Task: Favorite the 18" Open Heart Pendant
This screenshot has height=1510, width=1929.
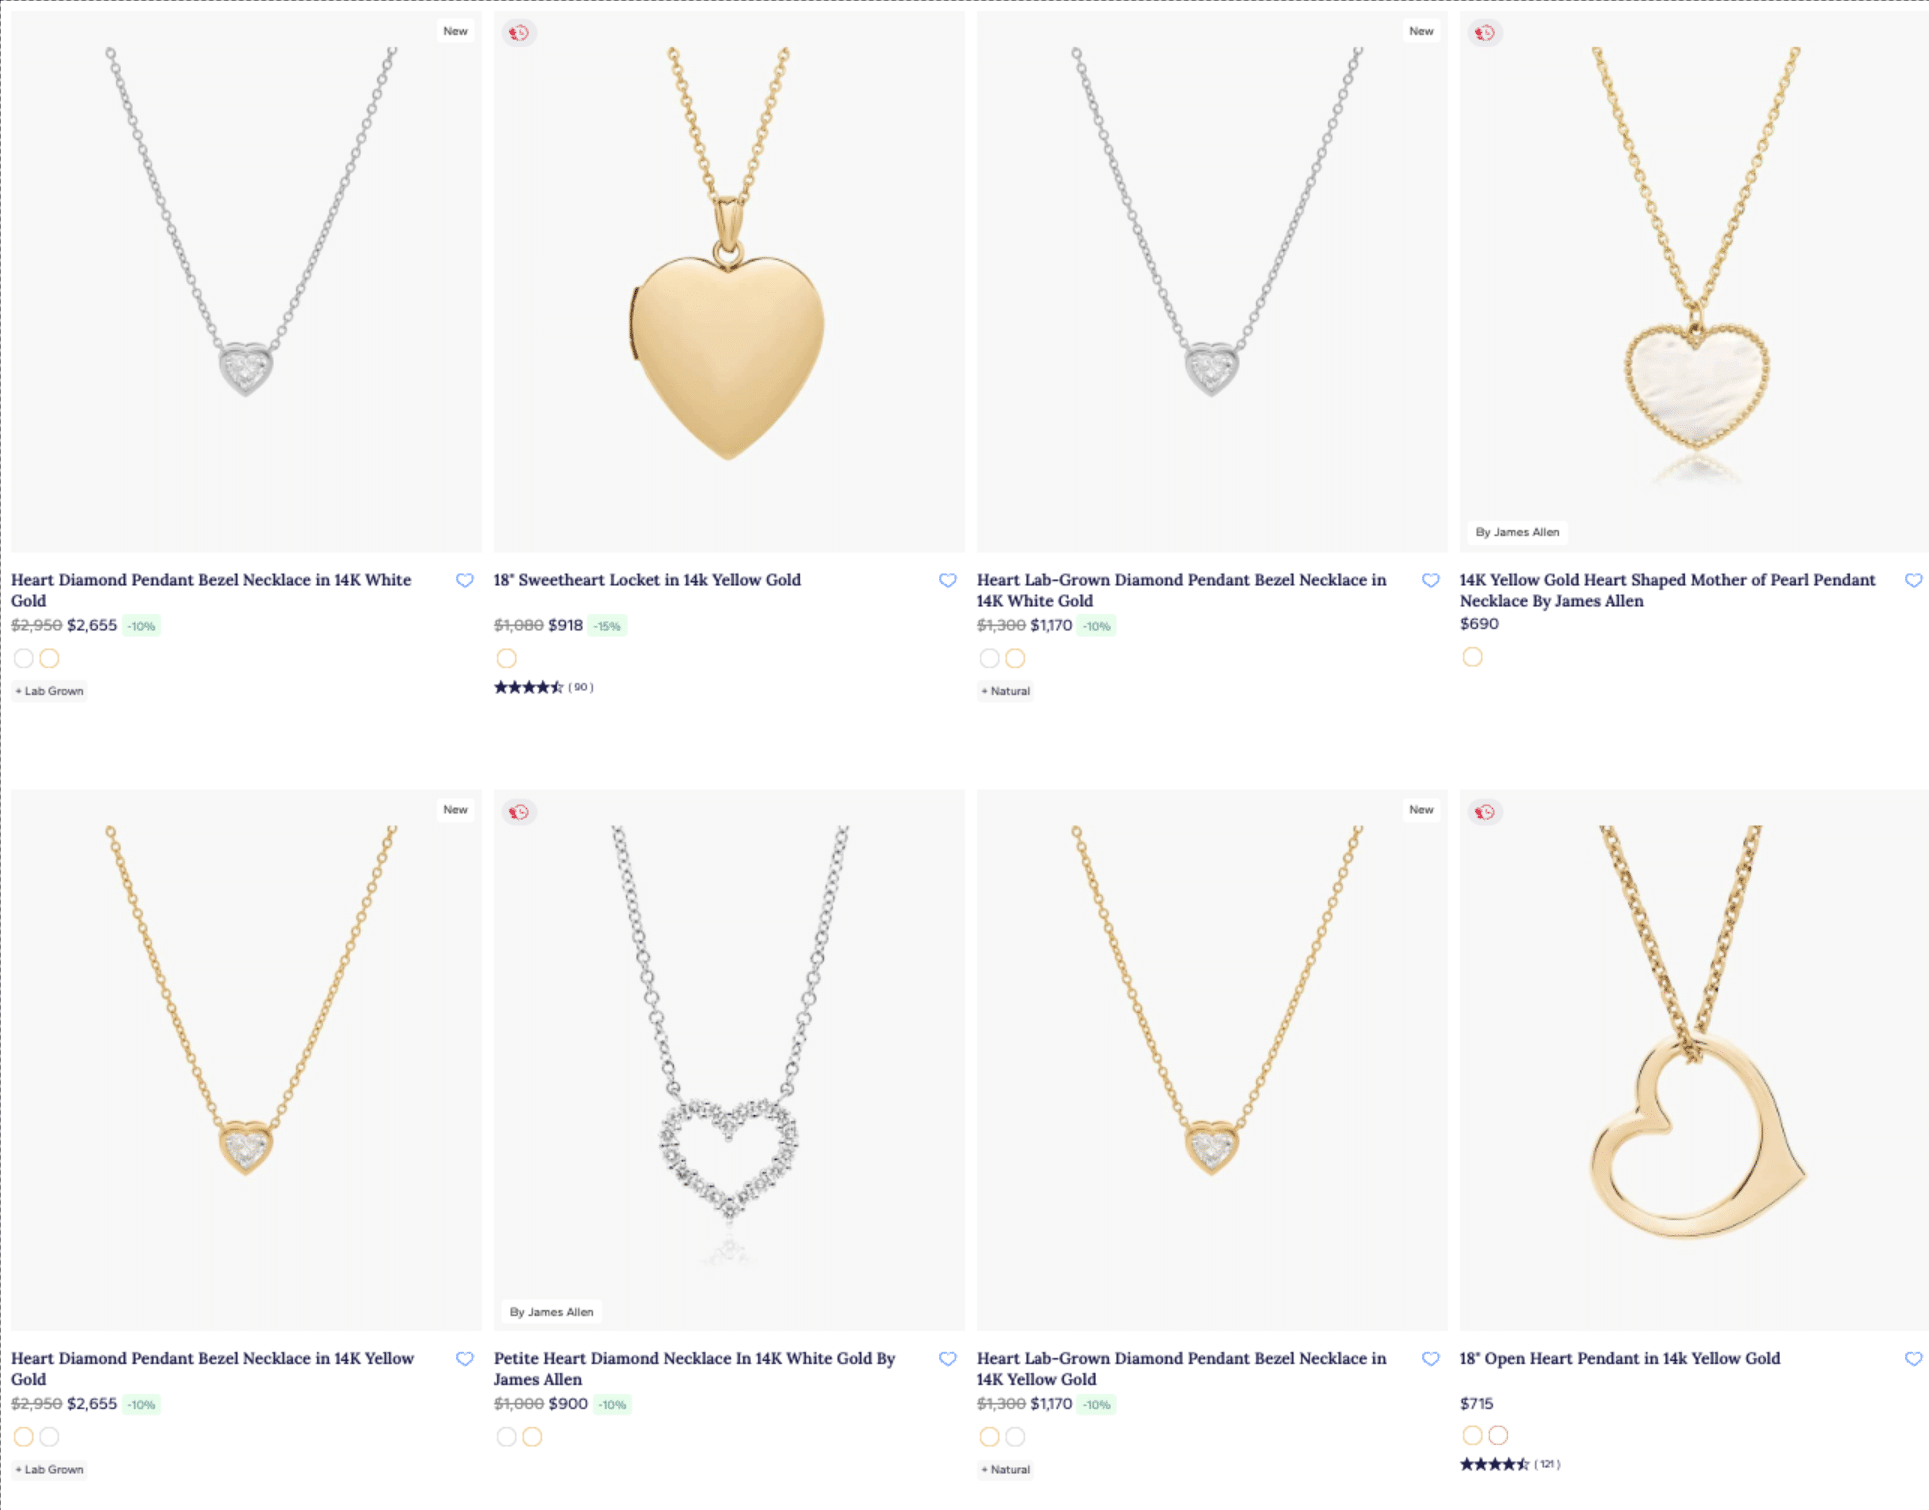Action: pos(1915,1359)
